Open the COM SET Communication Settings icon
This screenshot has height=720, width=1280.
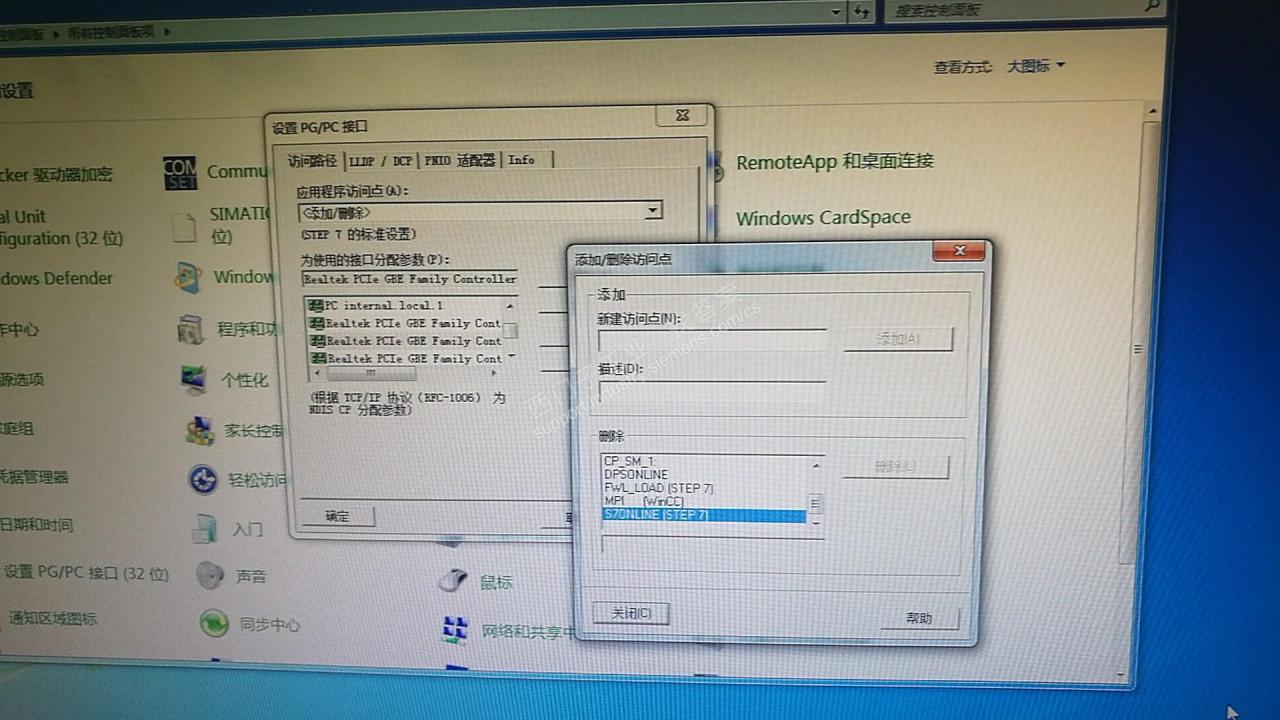(180, 172)
